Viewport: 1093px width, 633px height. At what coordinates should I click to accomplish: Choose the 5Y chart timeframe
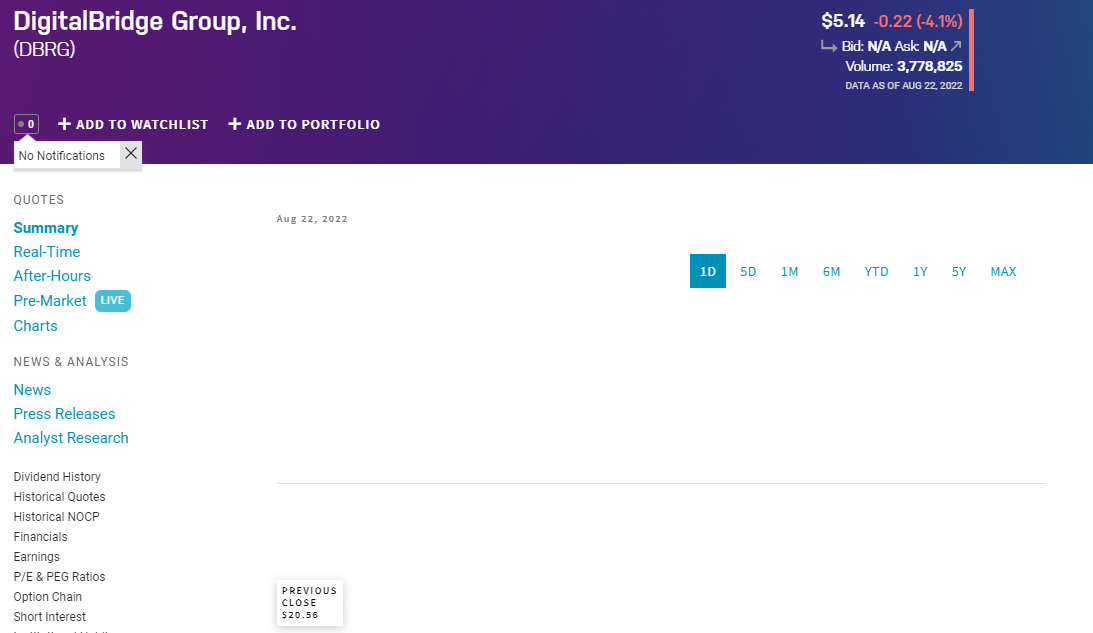959,271
